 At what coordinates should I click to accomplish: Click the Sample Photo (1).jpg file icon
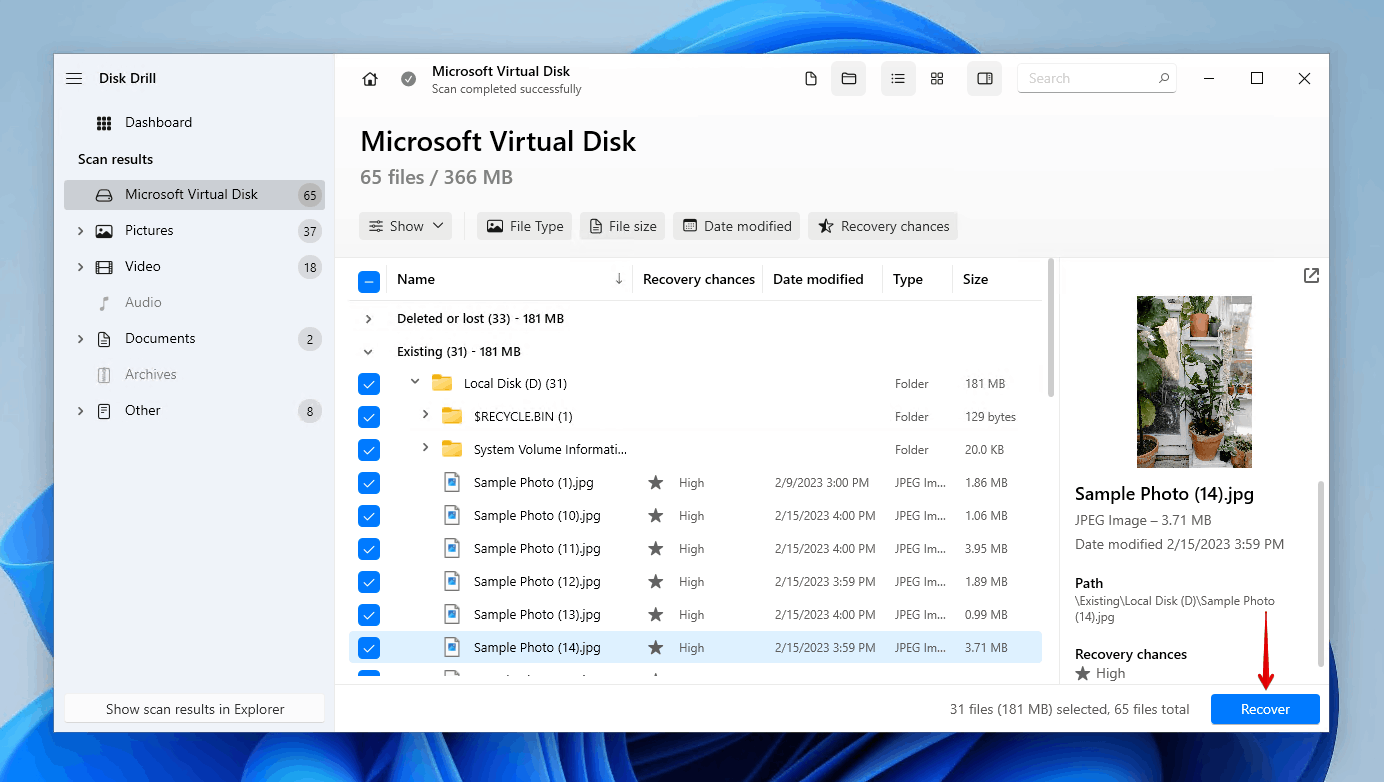452,482
